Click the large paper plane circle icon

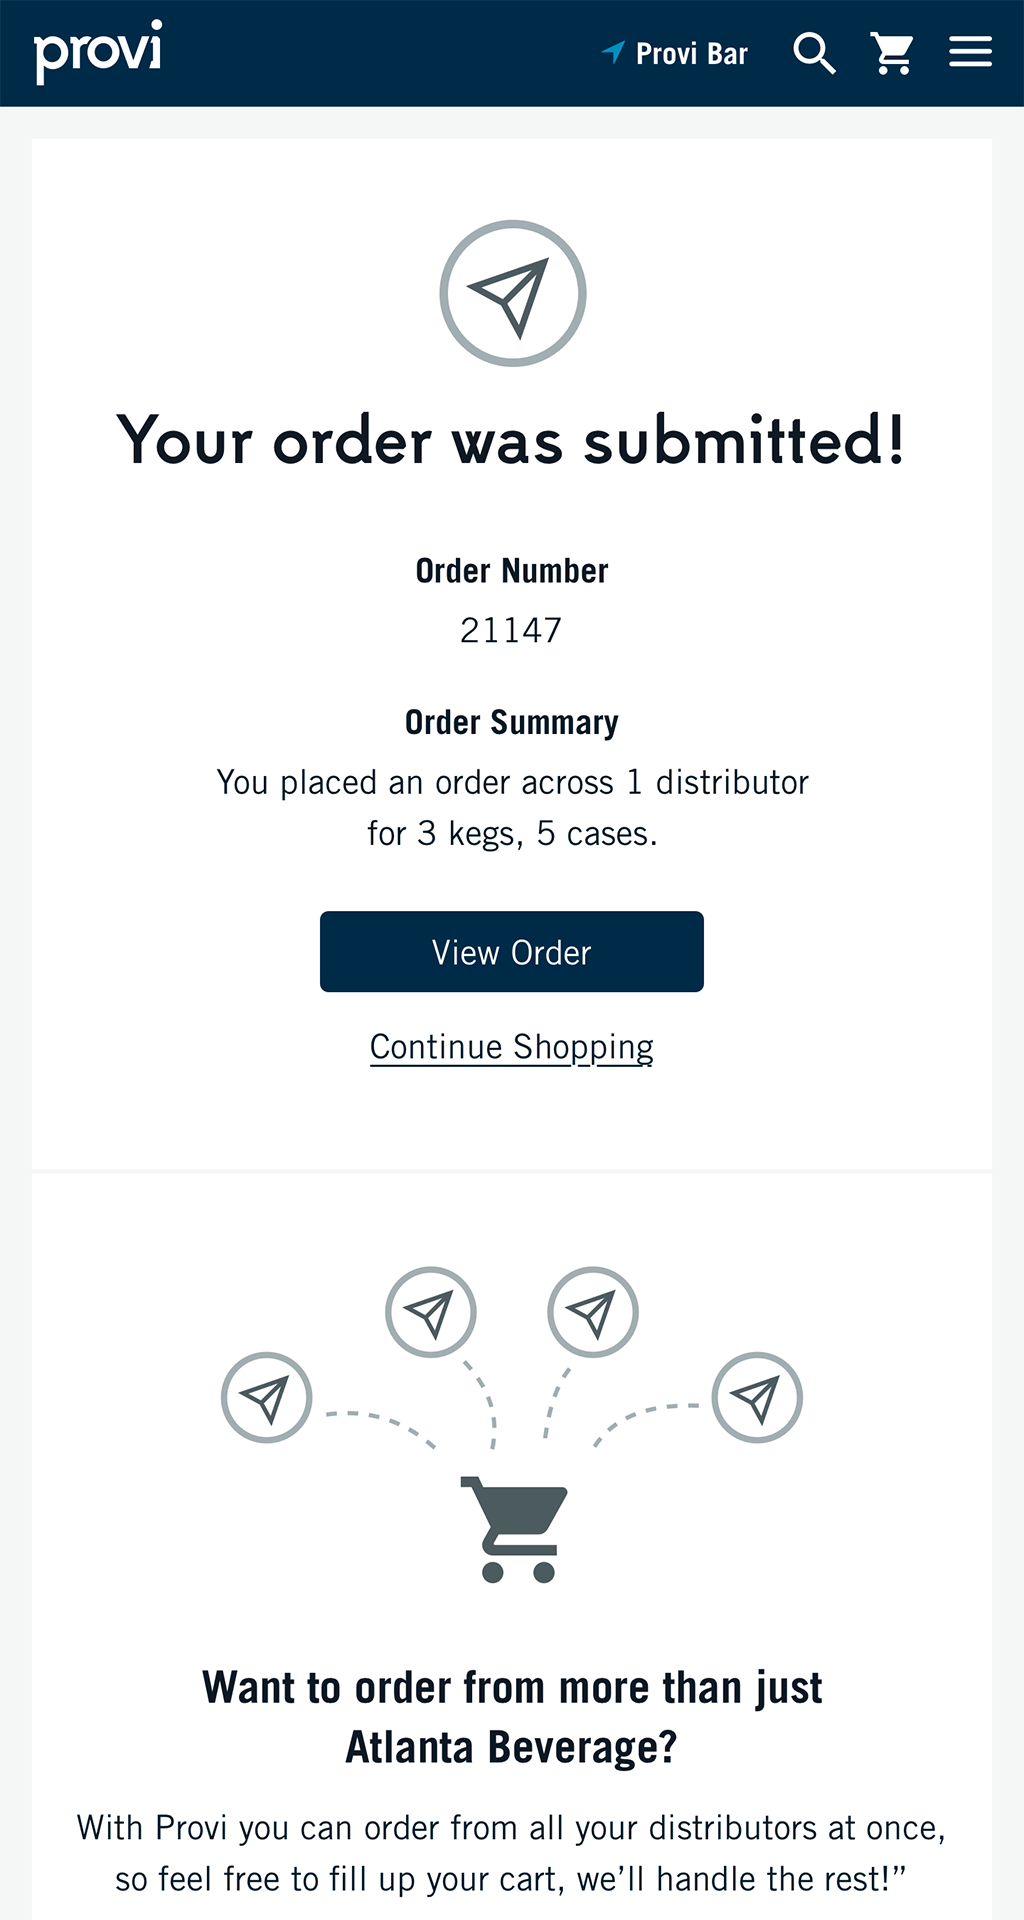pyautogui.click(x=513, y=293)
